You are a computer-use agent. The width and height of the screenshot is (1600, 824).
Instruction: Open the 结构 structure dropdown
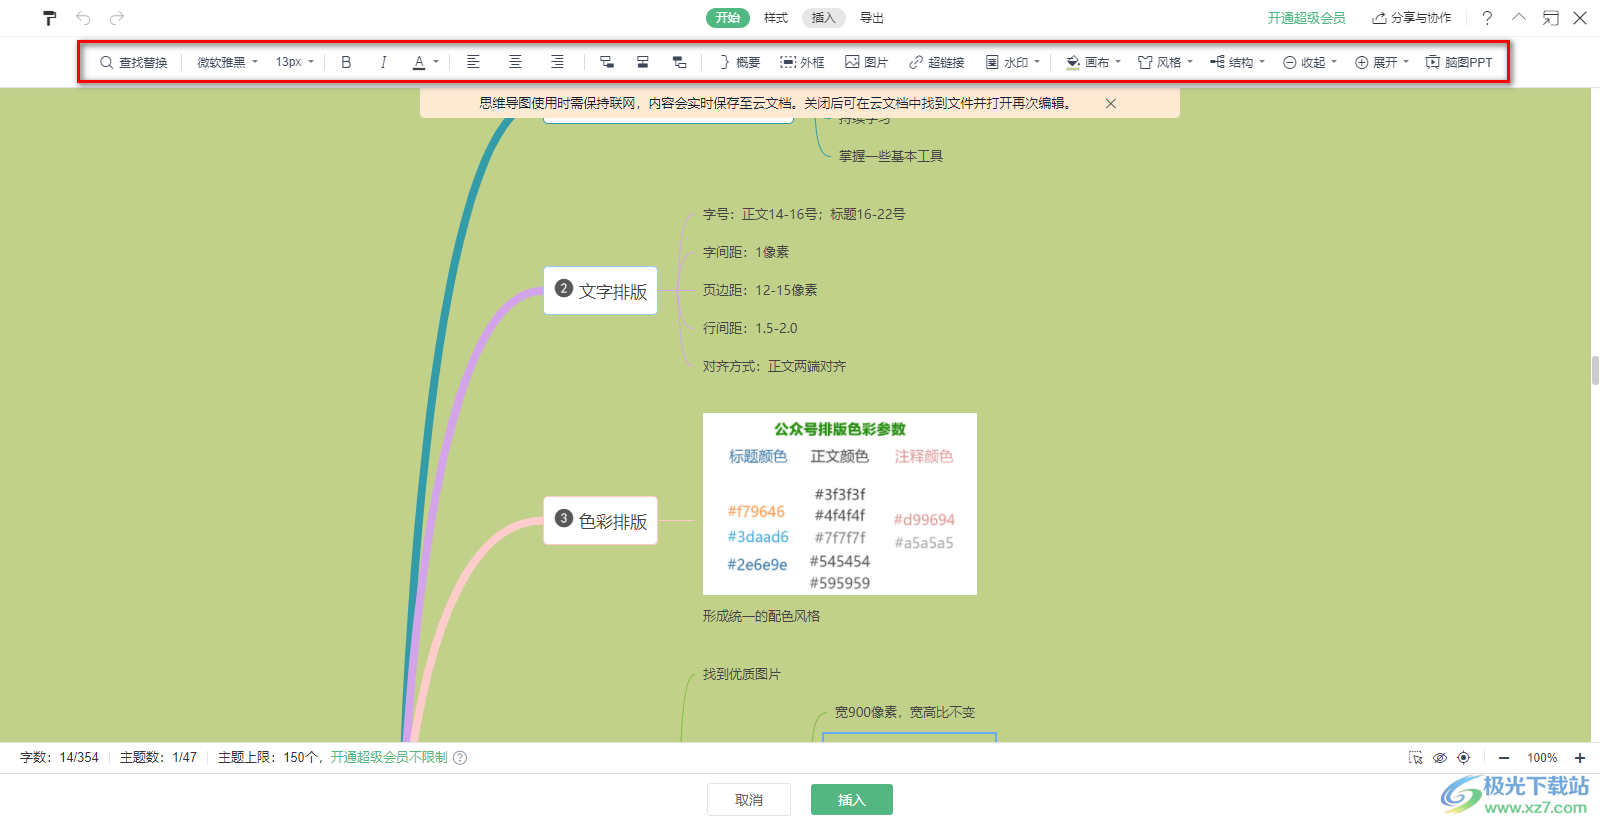pos(1238,62)
